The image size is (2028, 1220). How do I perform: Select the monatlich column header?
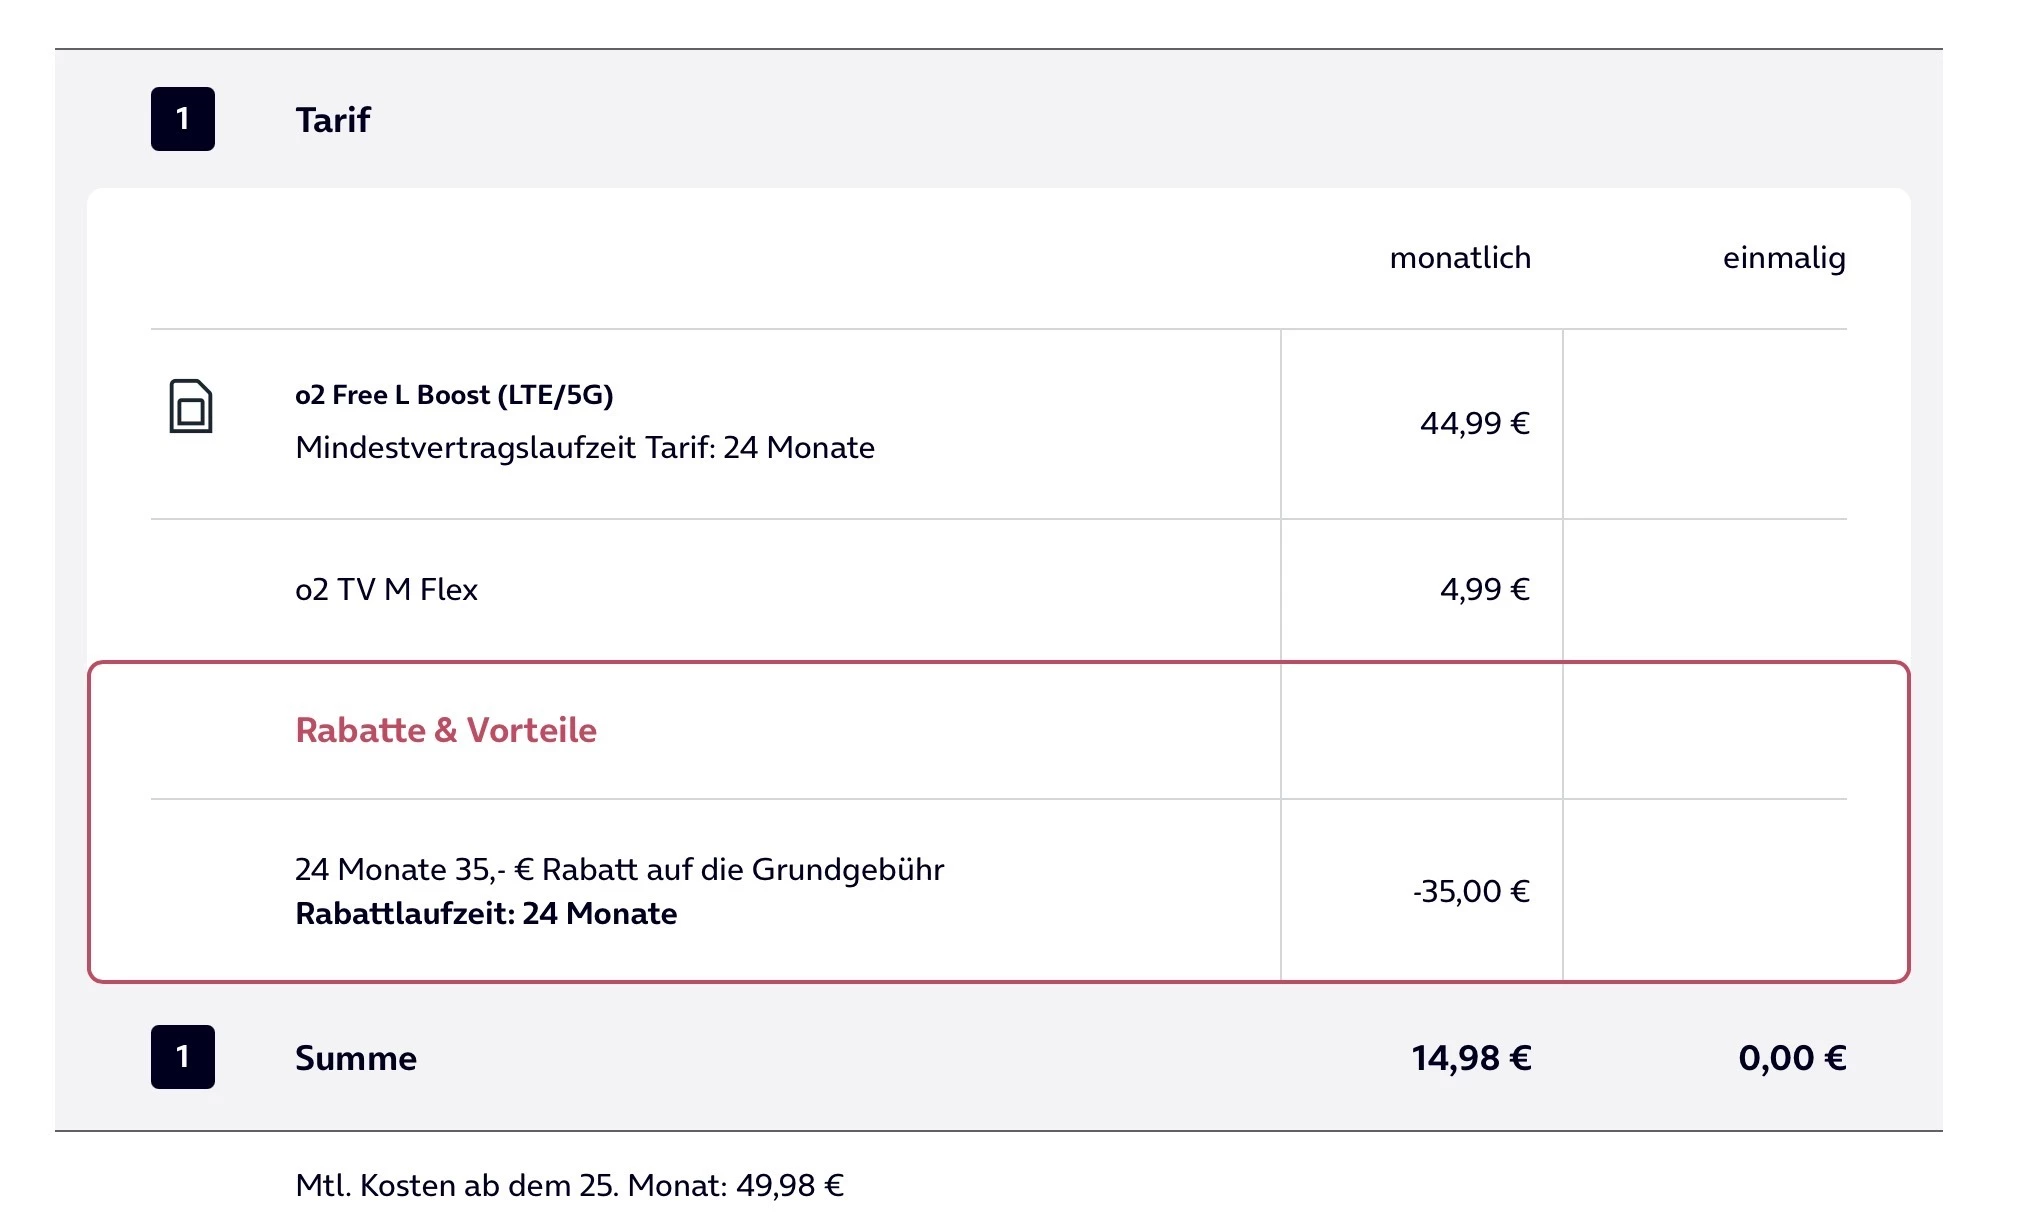click(x=1460, y=258)
